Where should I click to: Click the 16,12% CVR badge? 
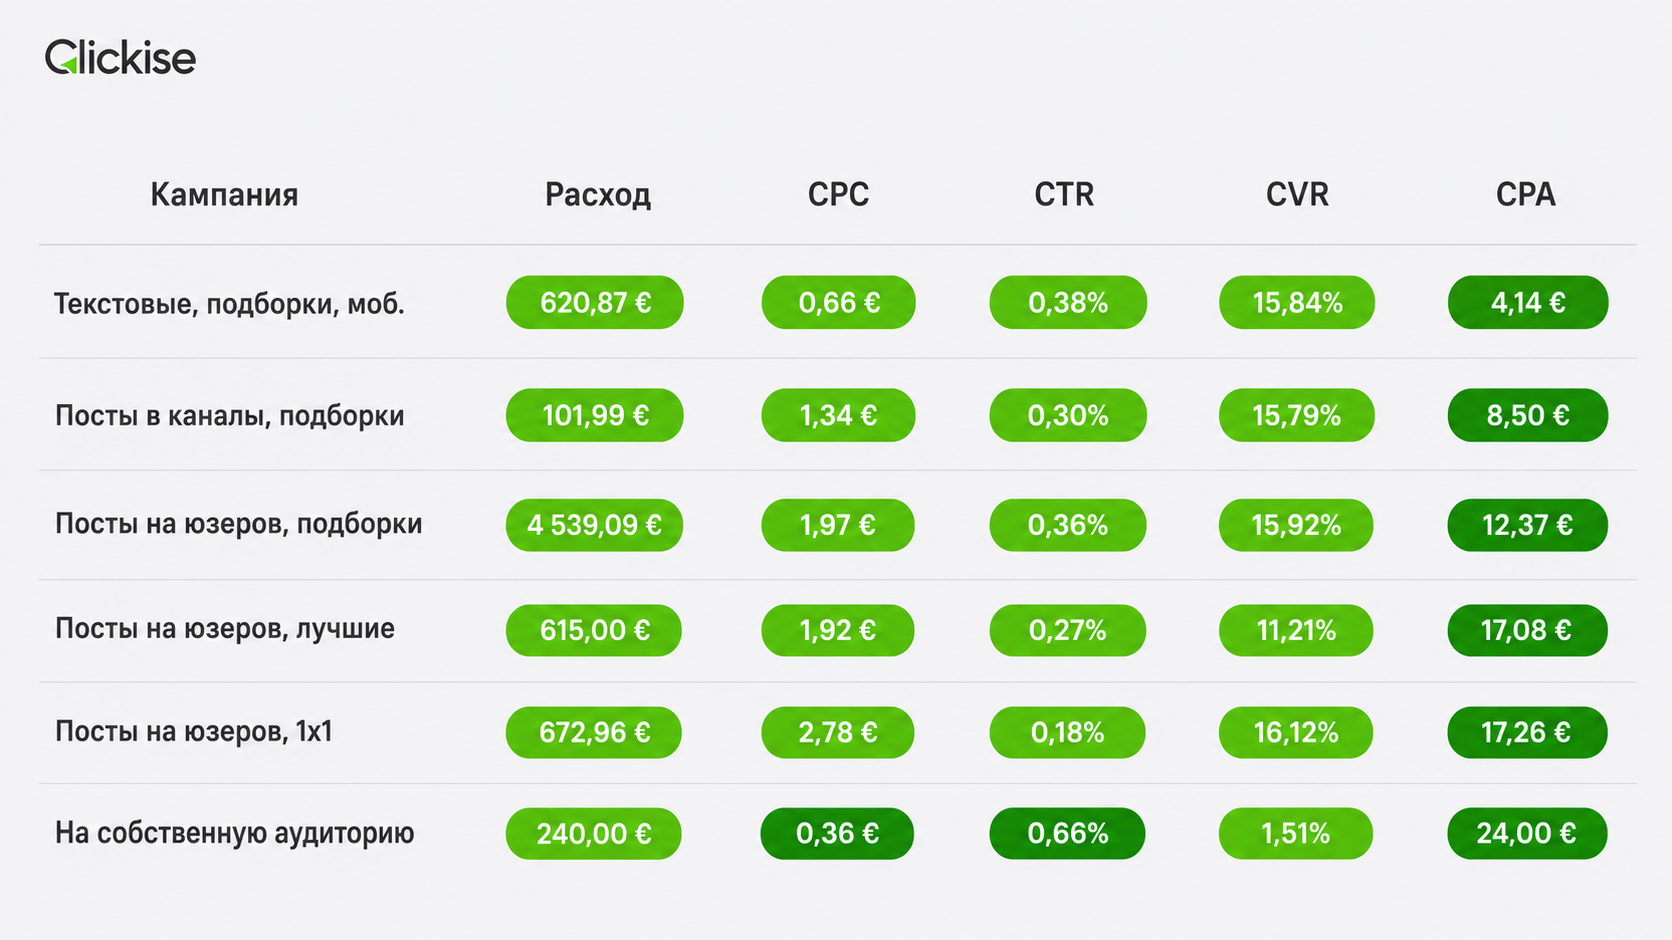click(1296, 732)
